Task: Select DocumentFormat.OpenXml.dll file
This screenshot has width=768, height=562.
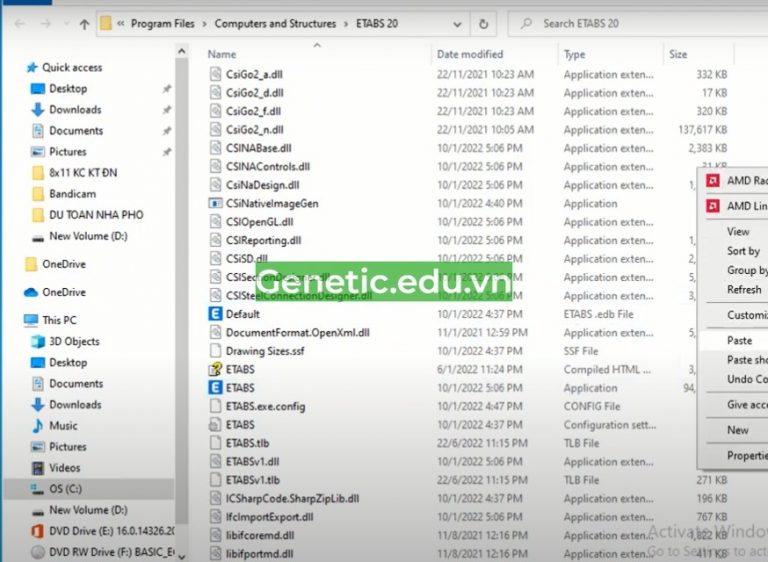Action: (297, 333)
